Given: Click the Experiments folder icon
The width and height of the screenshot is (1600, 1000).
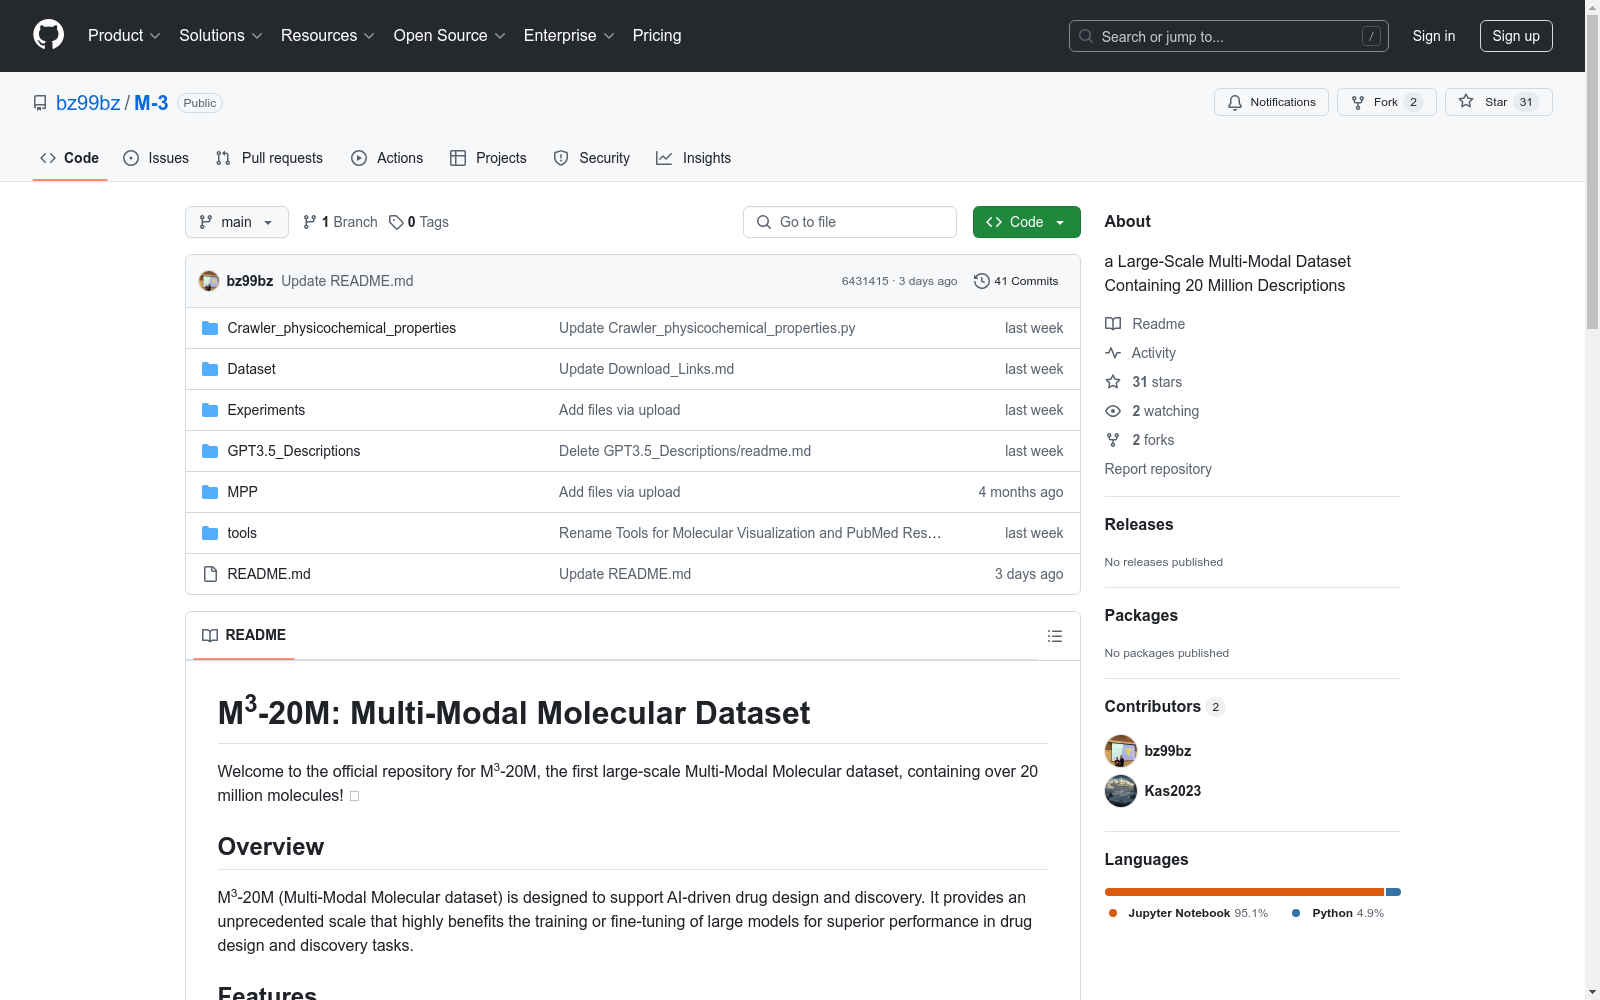Looking at the screenshot, I should 210,410.
